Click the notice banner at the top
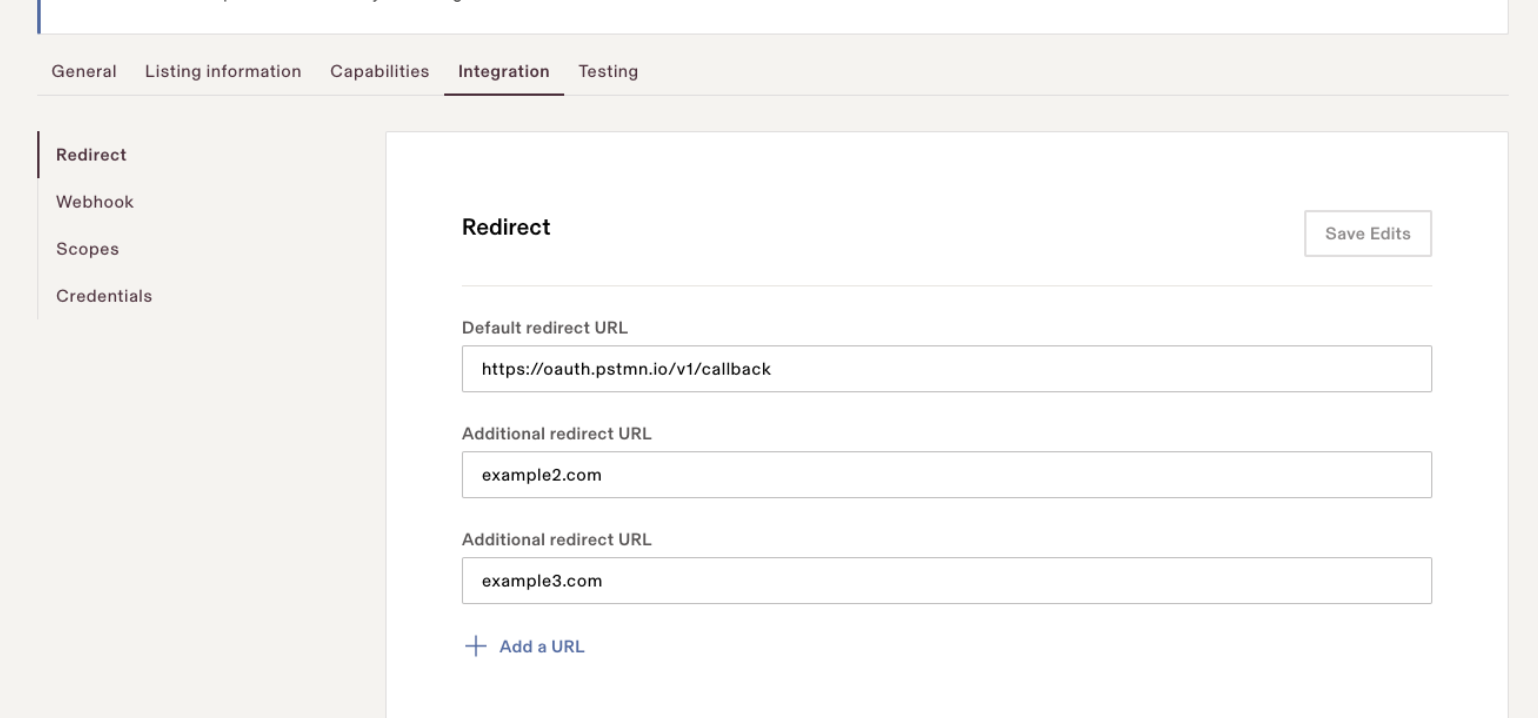This screenshot has width=1538, height=718. coord(772,16)
